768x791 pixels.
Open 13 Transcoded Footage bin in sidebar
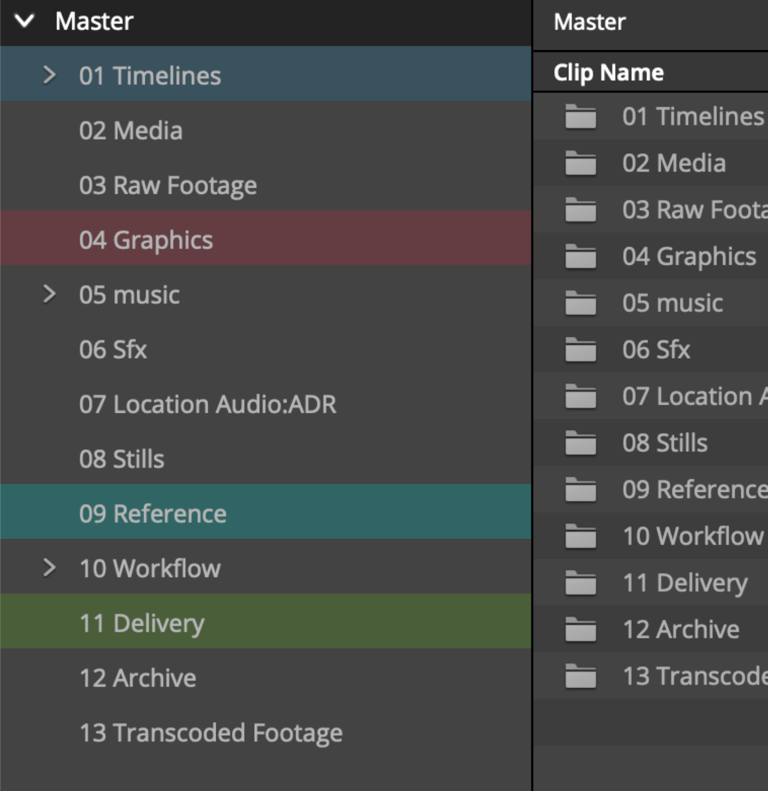(211, 733)
